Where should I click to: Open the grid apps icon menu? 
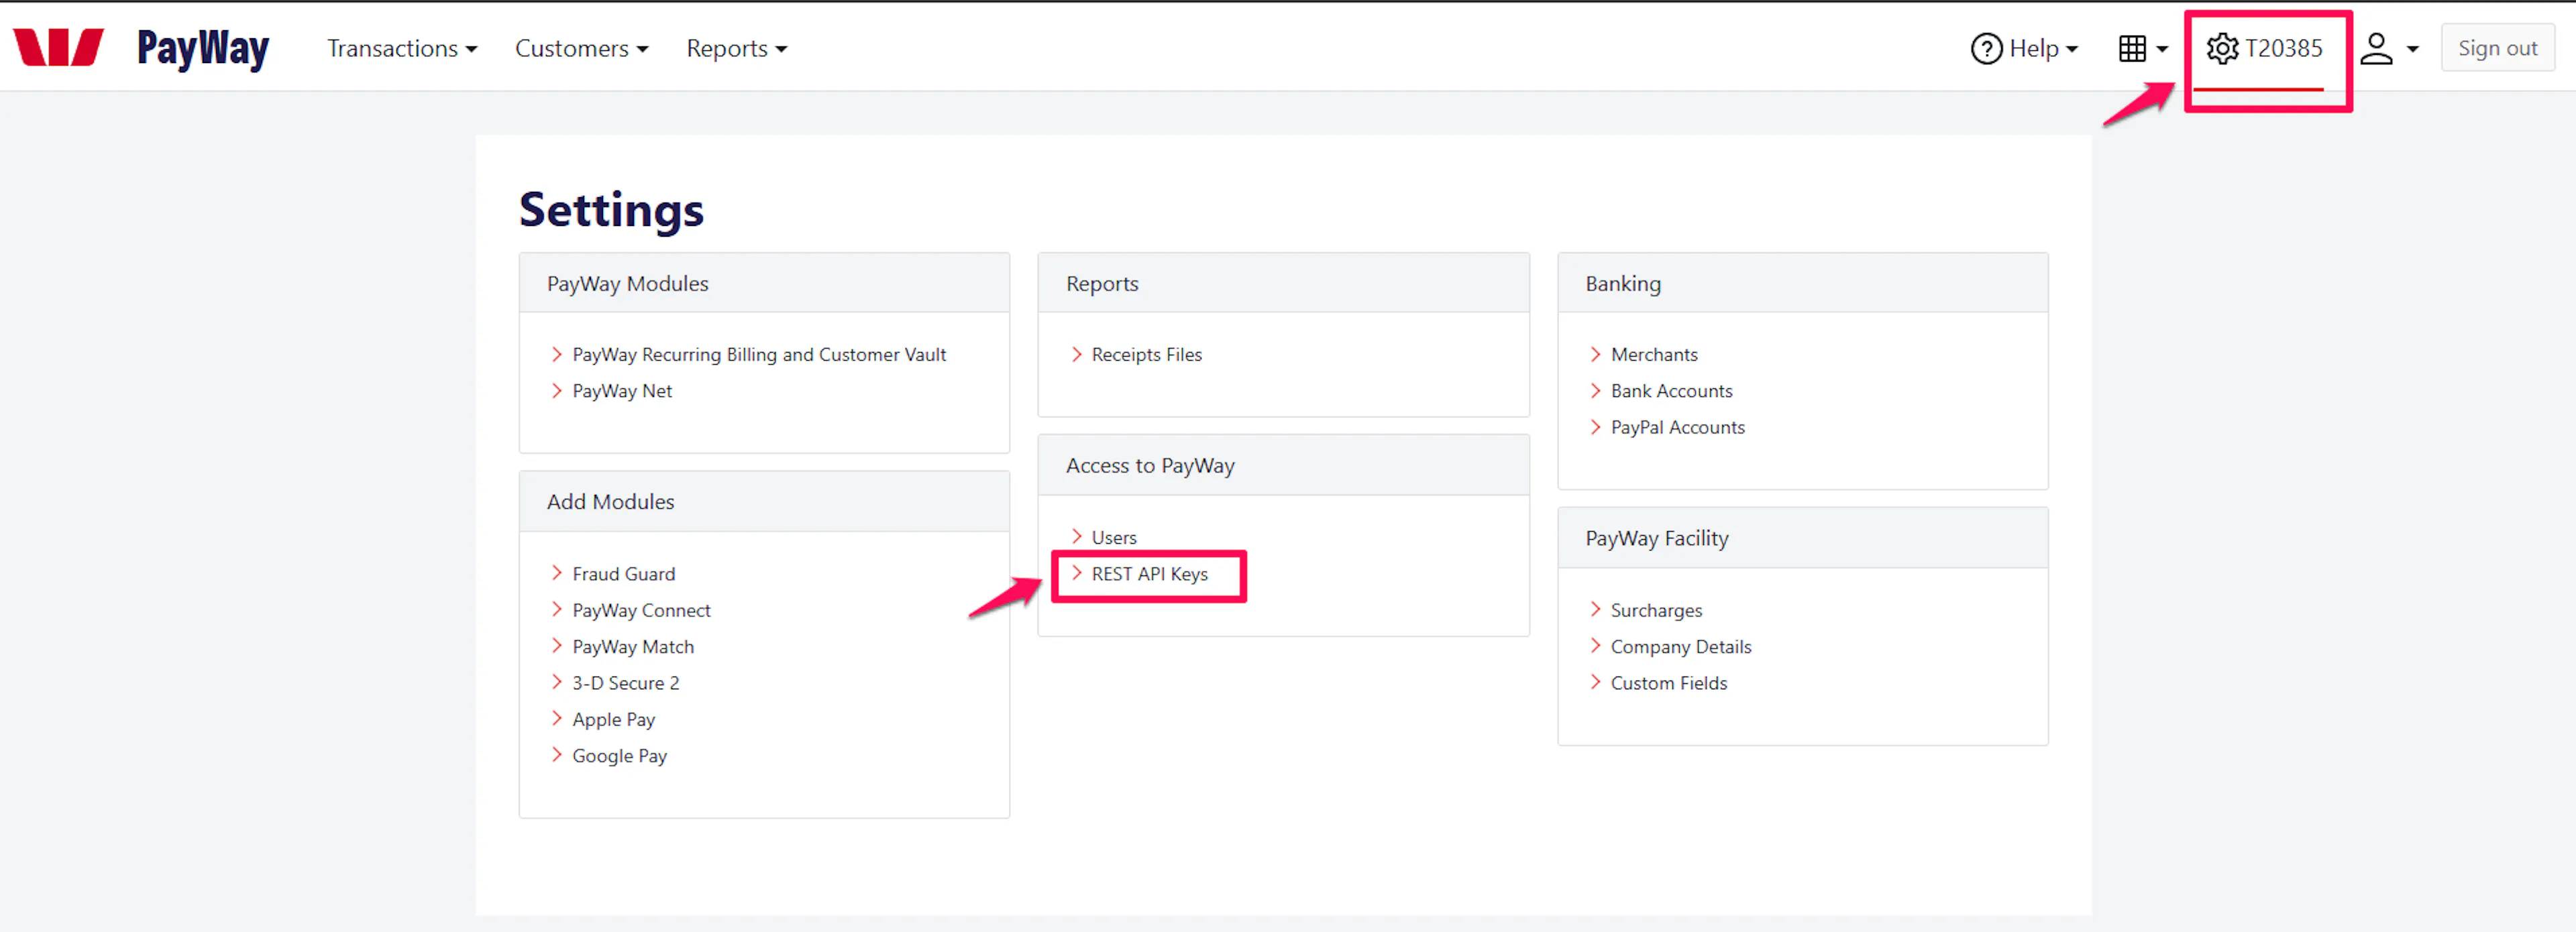point(2132,48)
